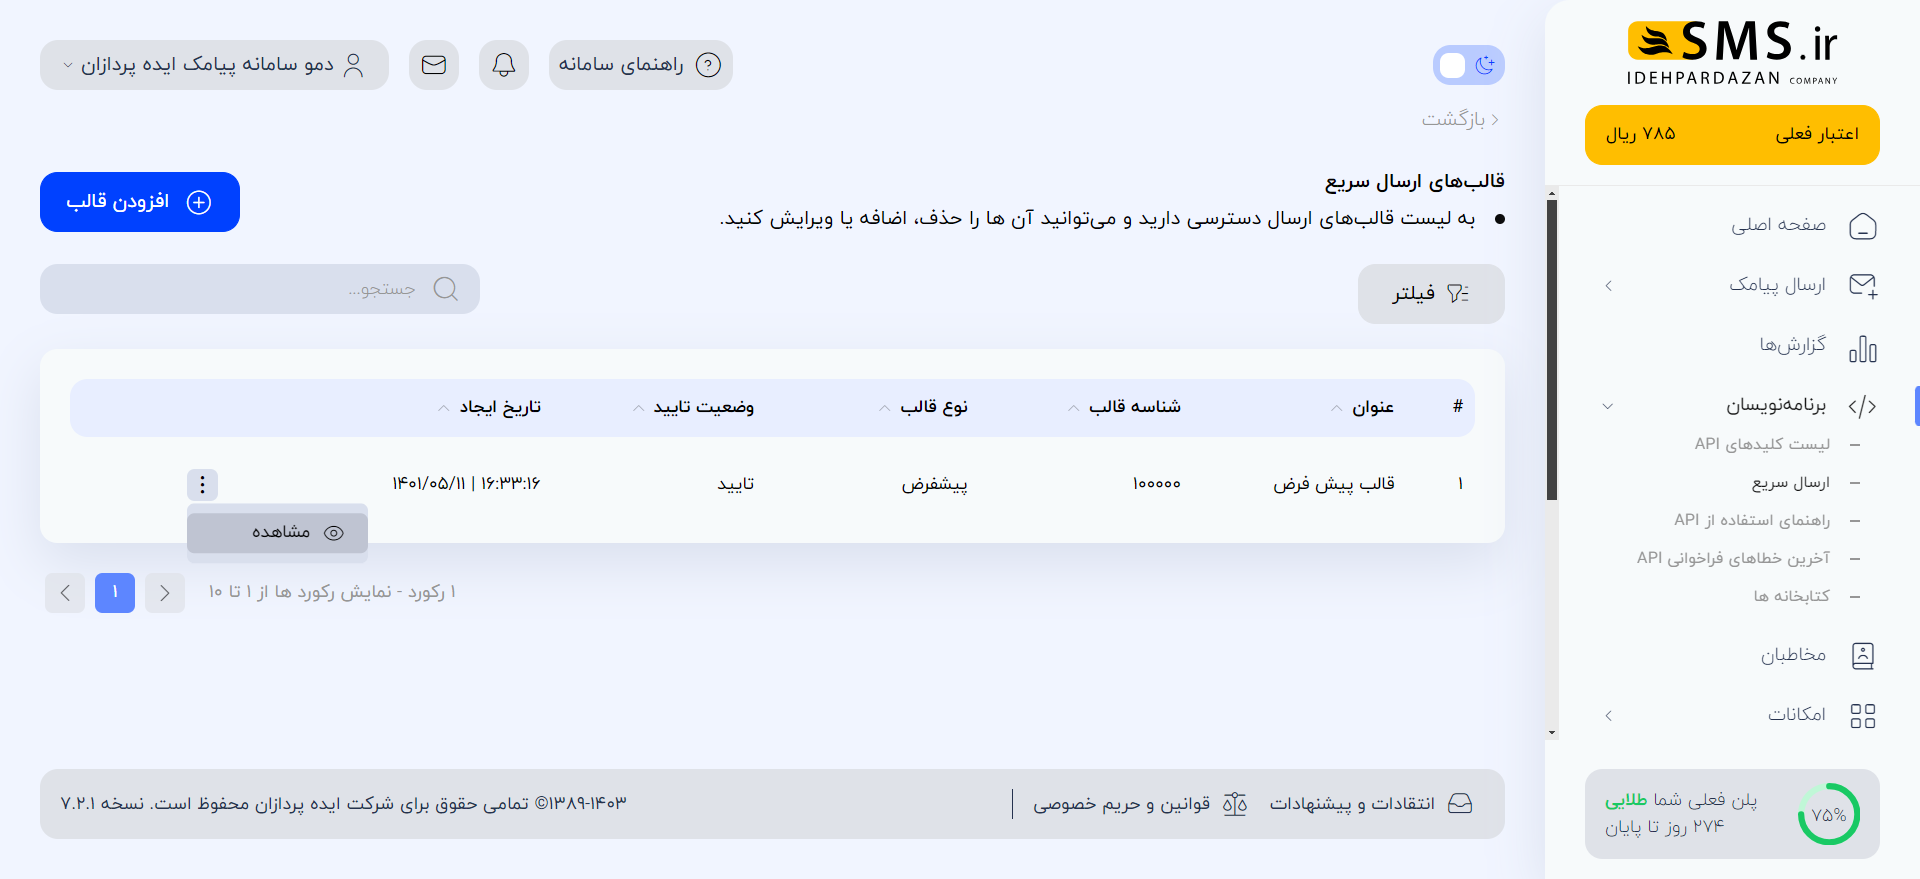The height and width of the screenshot is (879, 1920).
Task: Select مشاهده from the row menu
Action: tap(277, 532)
